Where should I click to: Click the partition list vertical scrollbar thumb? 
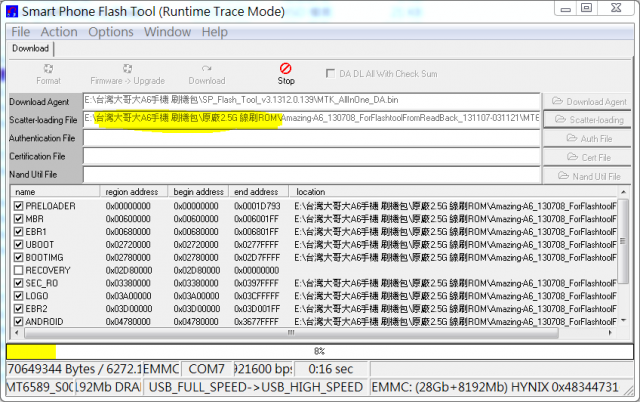point(623,241)
